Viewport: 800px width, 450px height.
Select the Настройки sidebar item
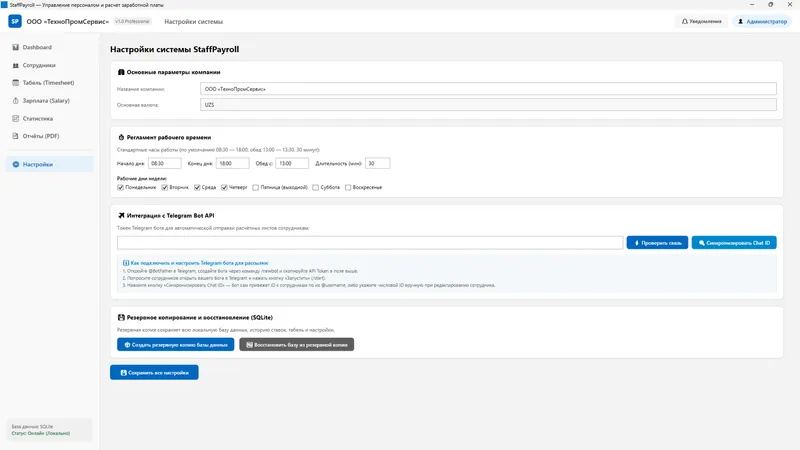50,164
